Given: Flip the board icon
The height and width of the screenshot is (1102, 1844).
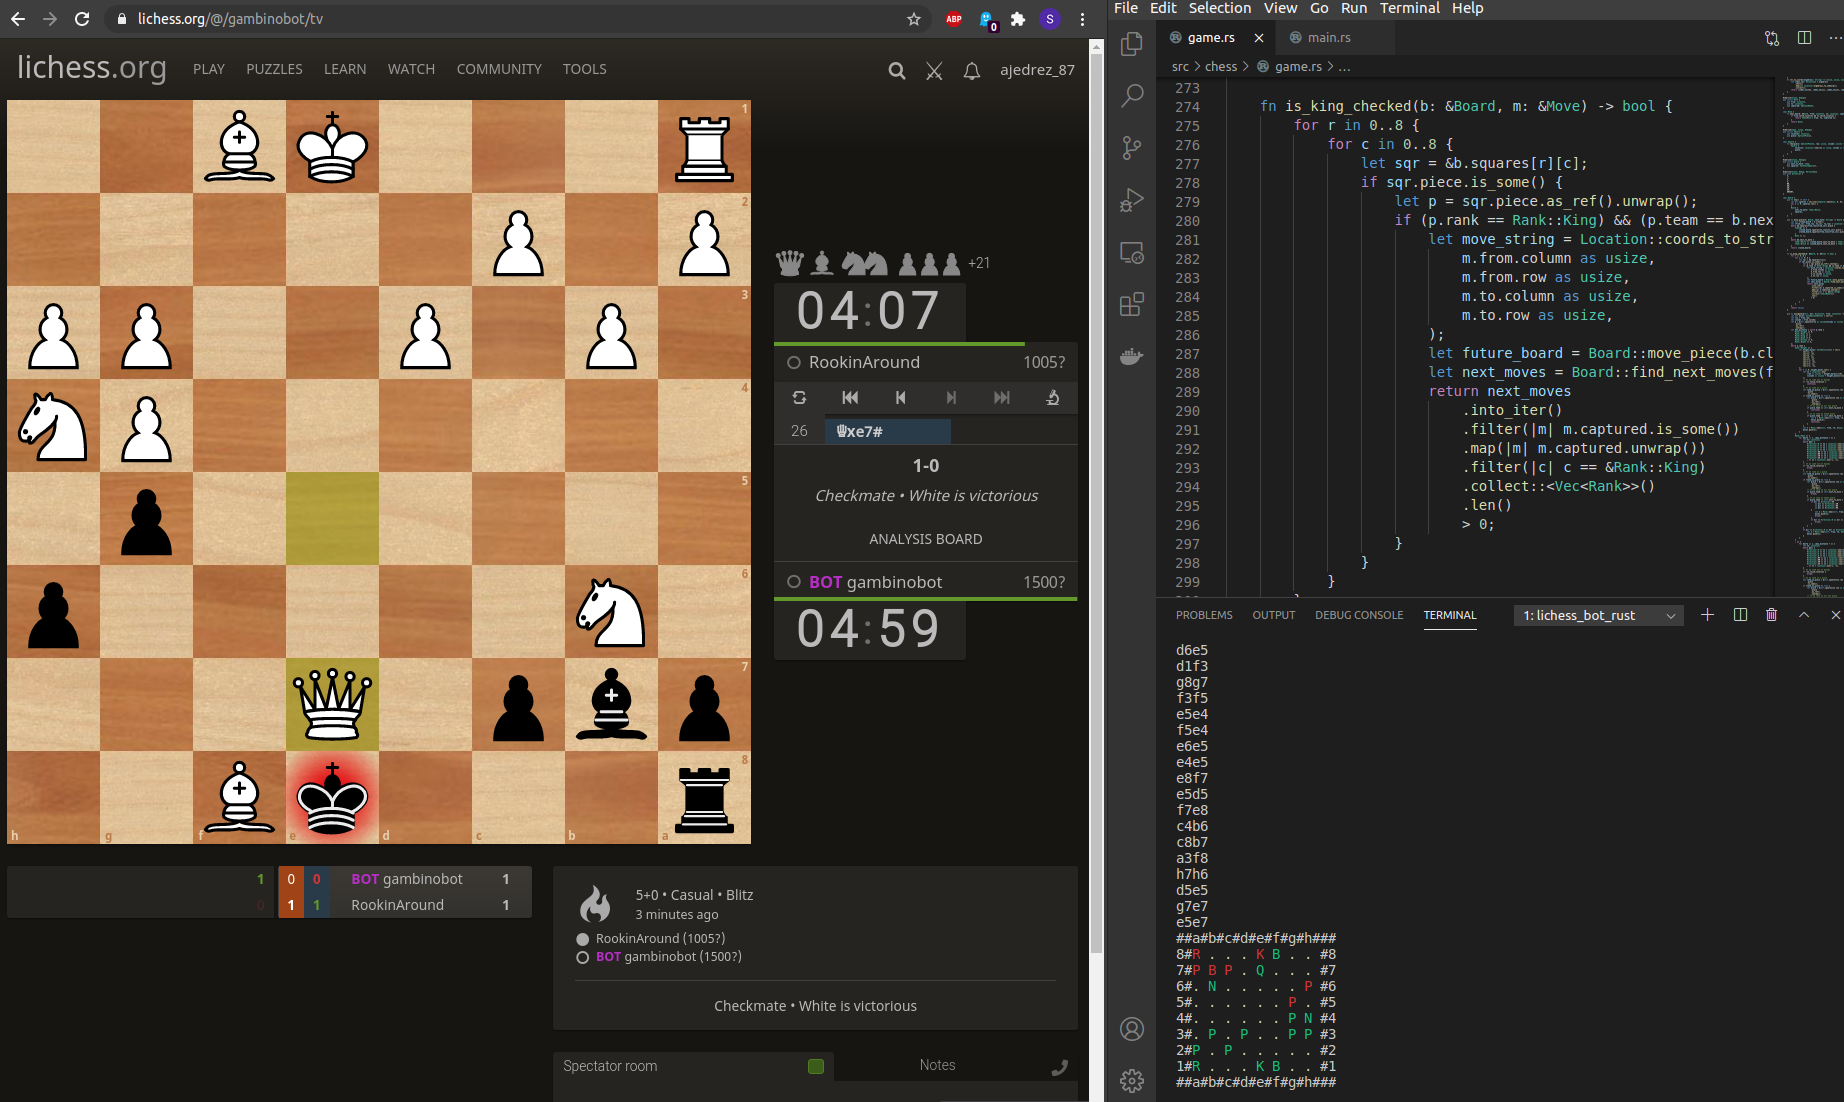Looking at the screenshot, I should (799, 397).
